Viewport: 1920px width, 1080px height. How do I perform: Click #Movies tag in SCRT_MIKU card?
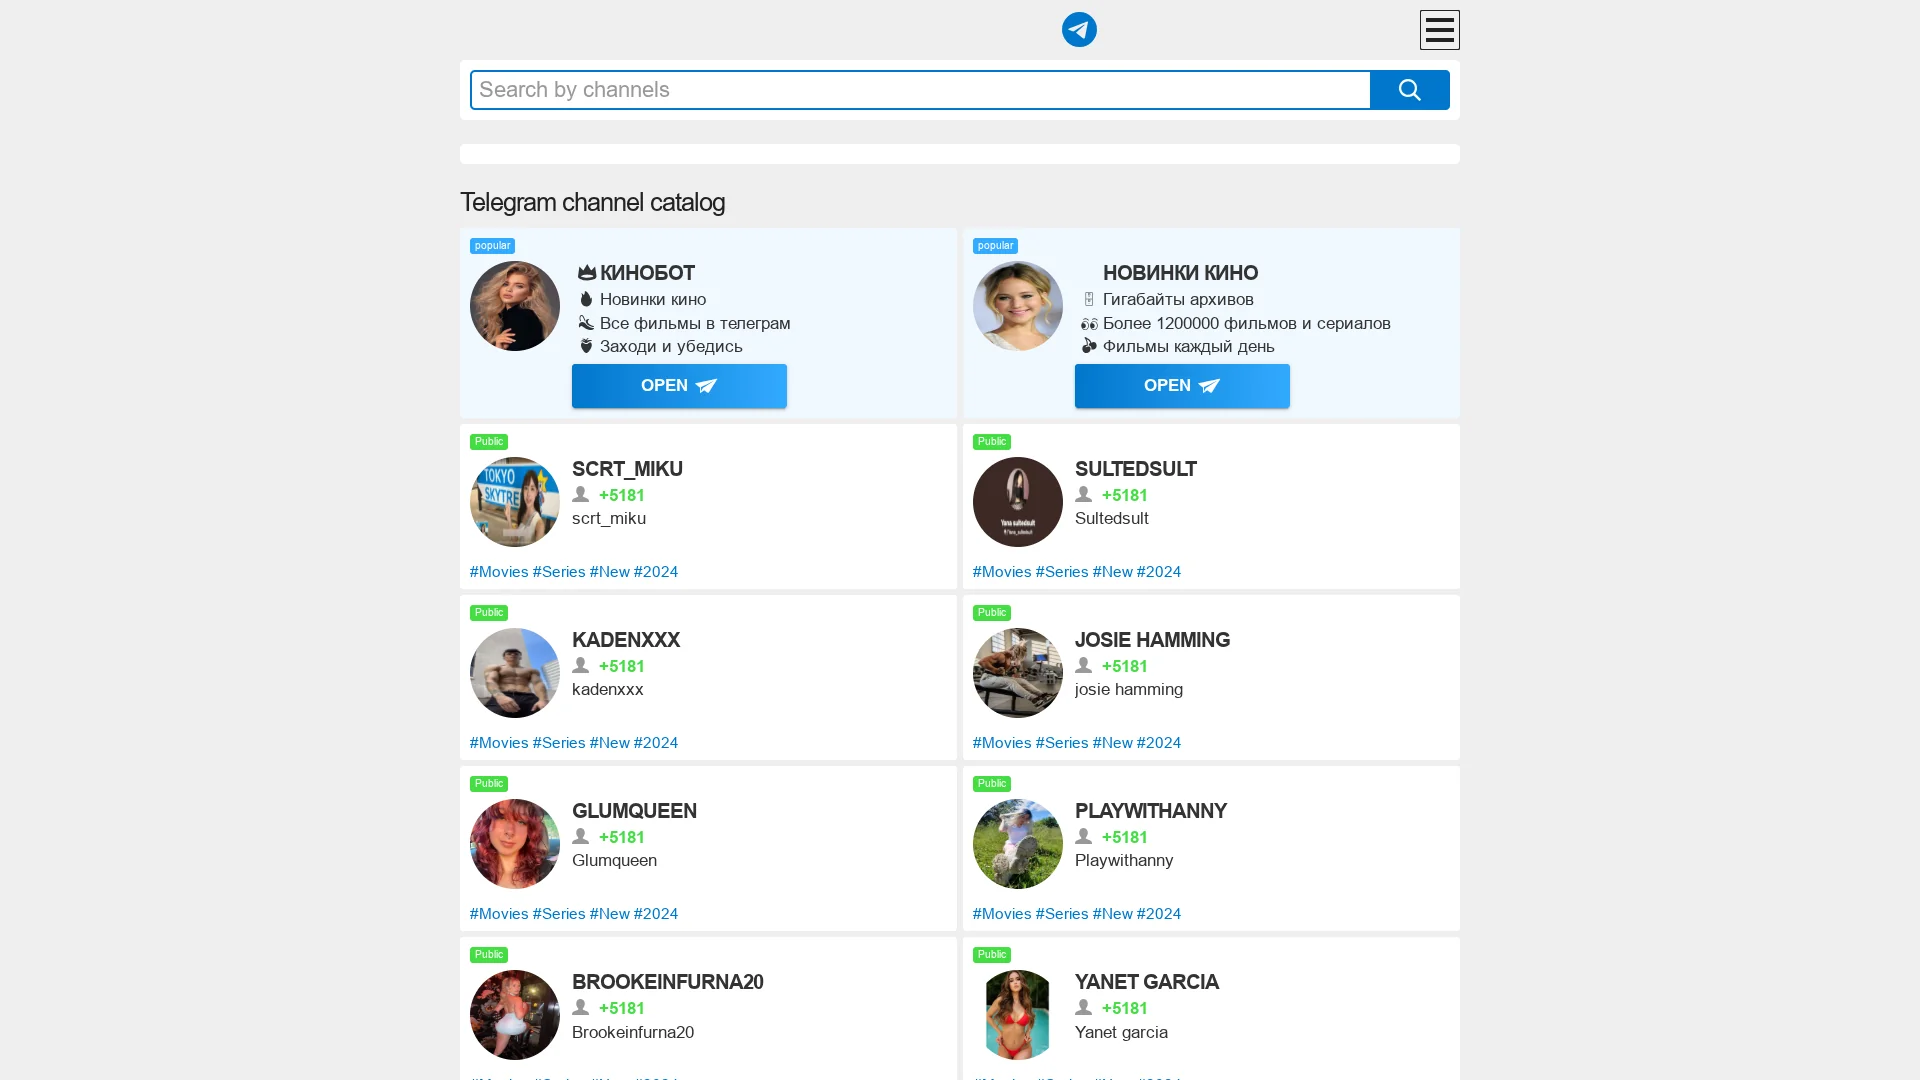point(499,572)
